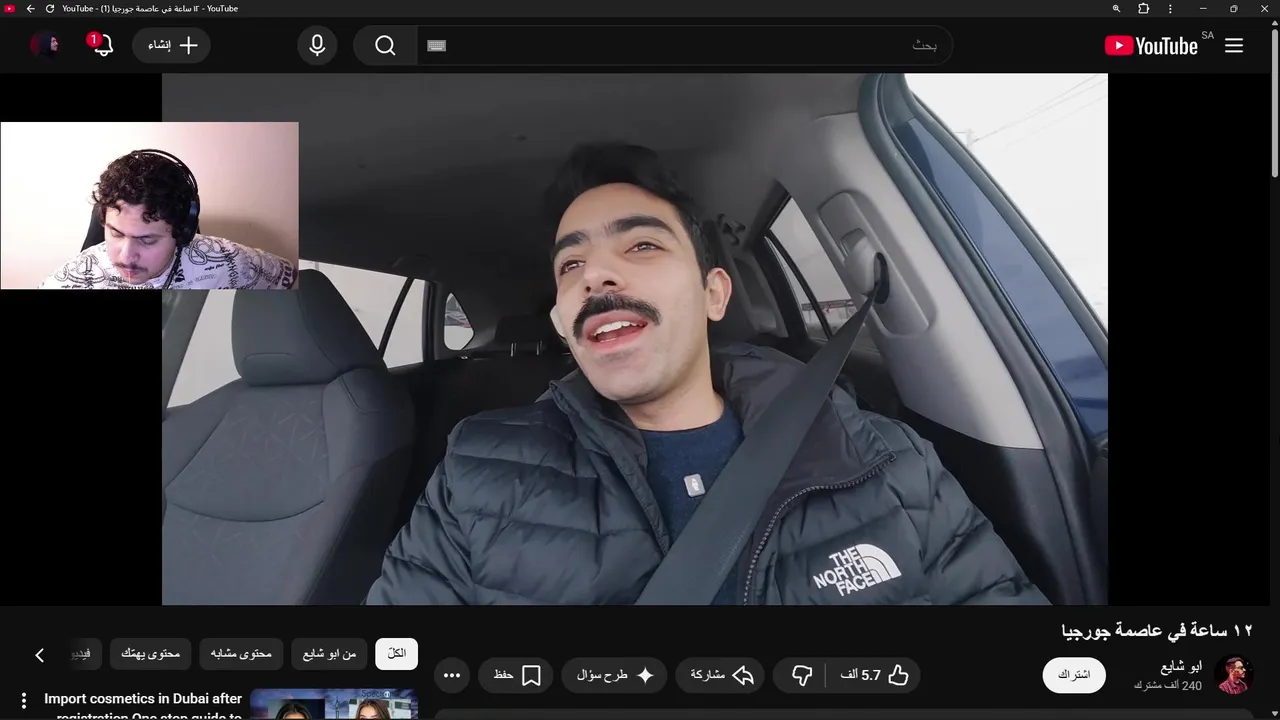Start voice search with microphone icon

[317, 46]
